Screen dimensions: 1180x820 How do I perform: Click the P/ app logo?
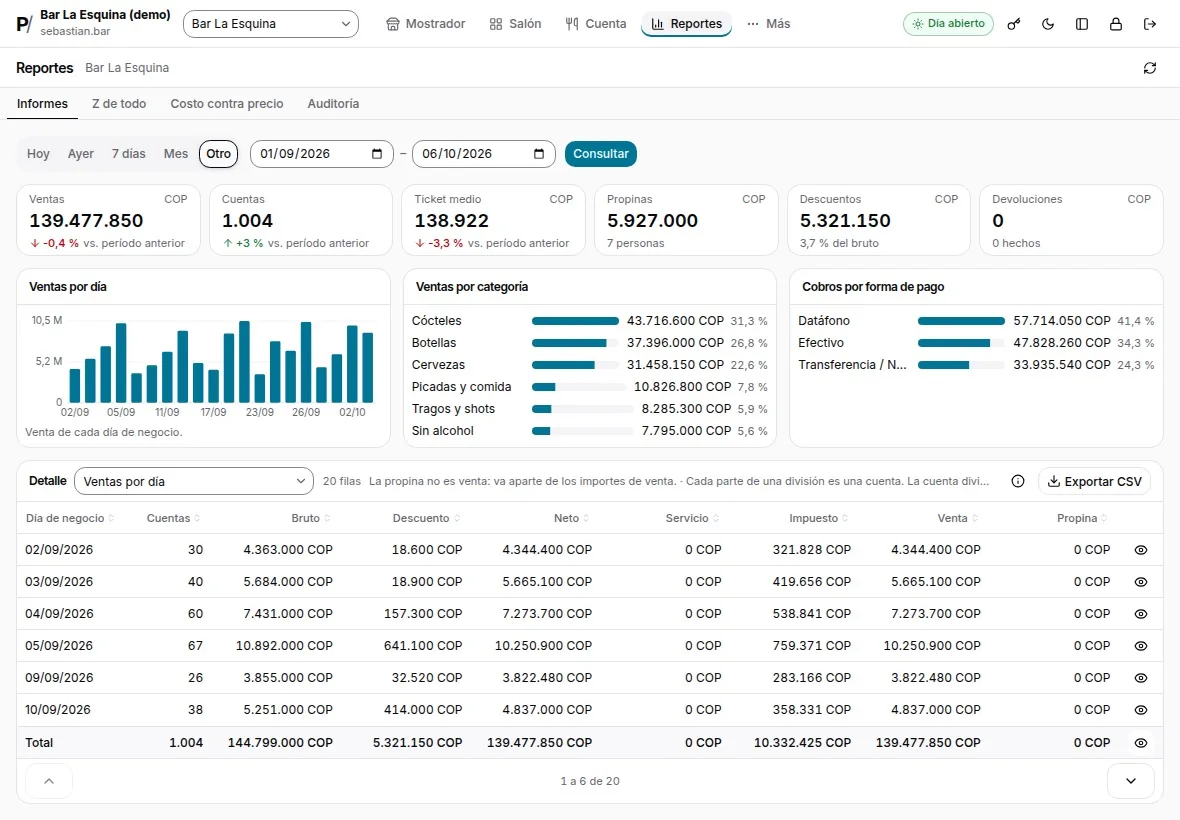coord(24,24)
